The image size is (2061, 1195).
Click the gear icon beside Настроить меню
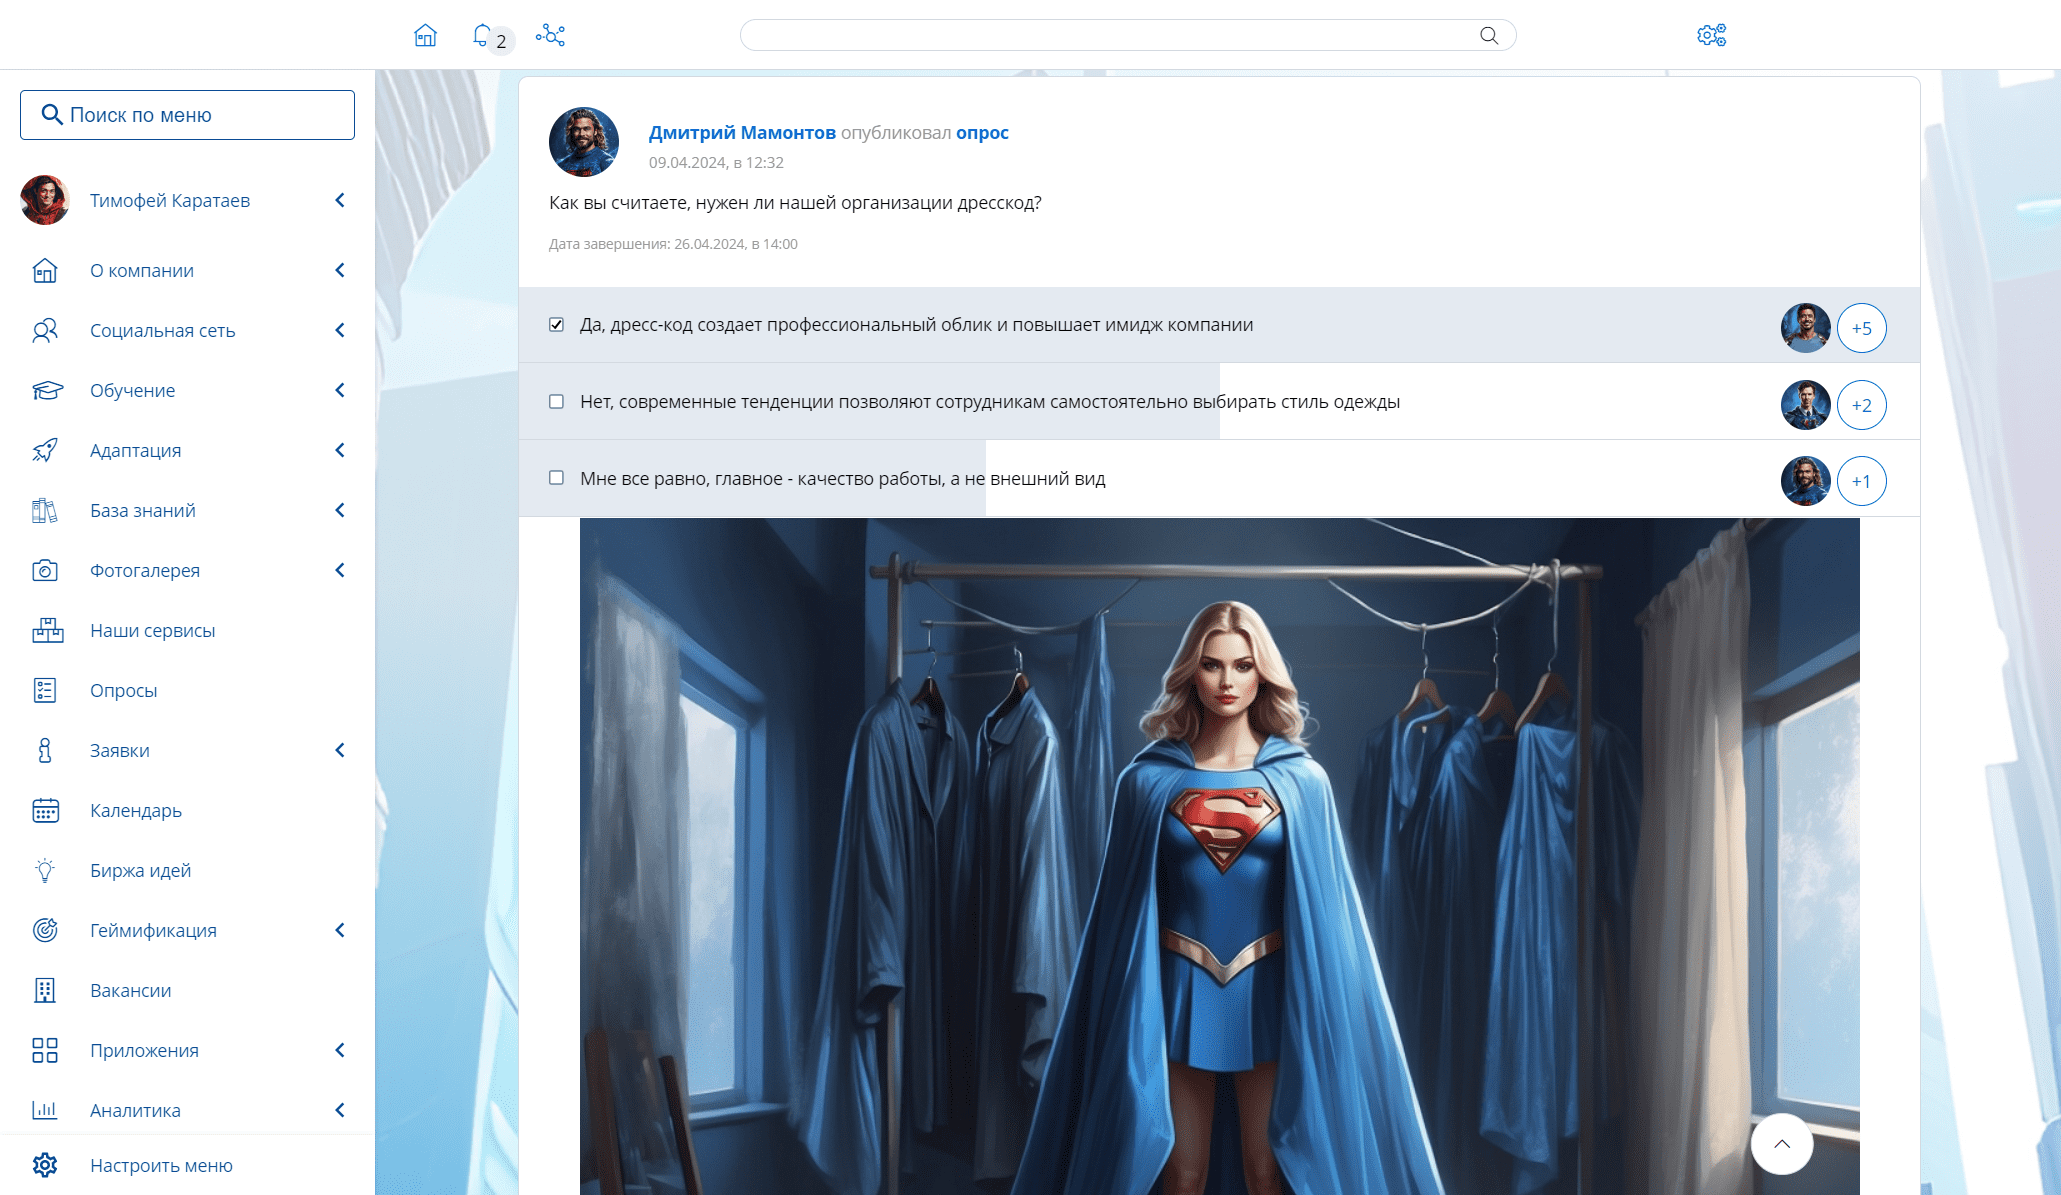pos(45,1165)
